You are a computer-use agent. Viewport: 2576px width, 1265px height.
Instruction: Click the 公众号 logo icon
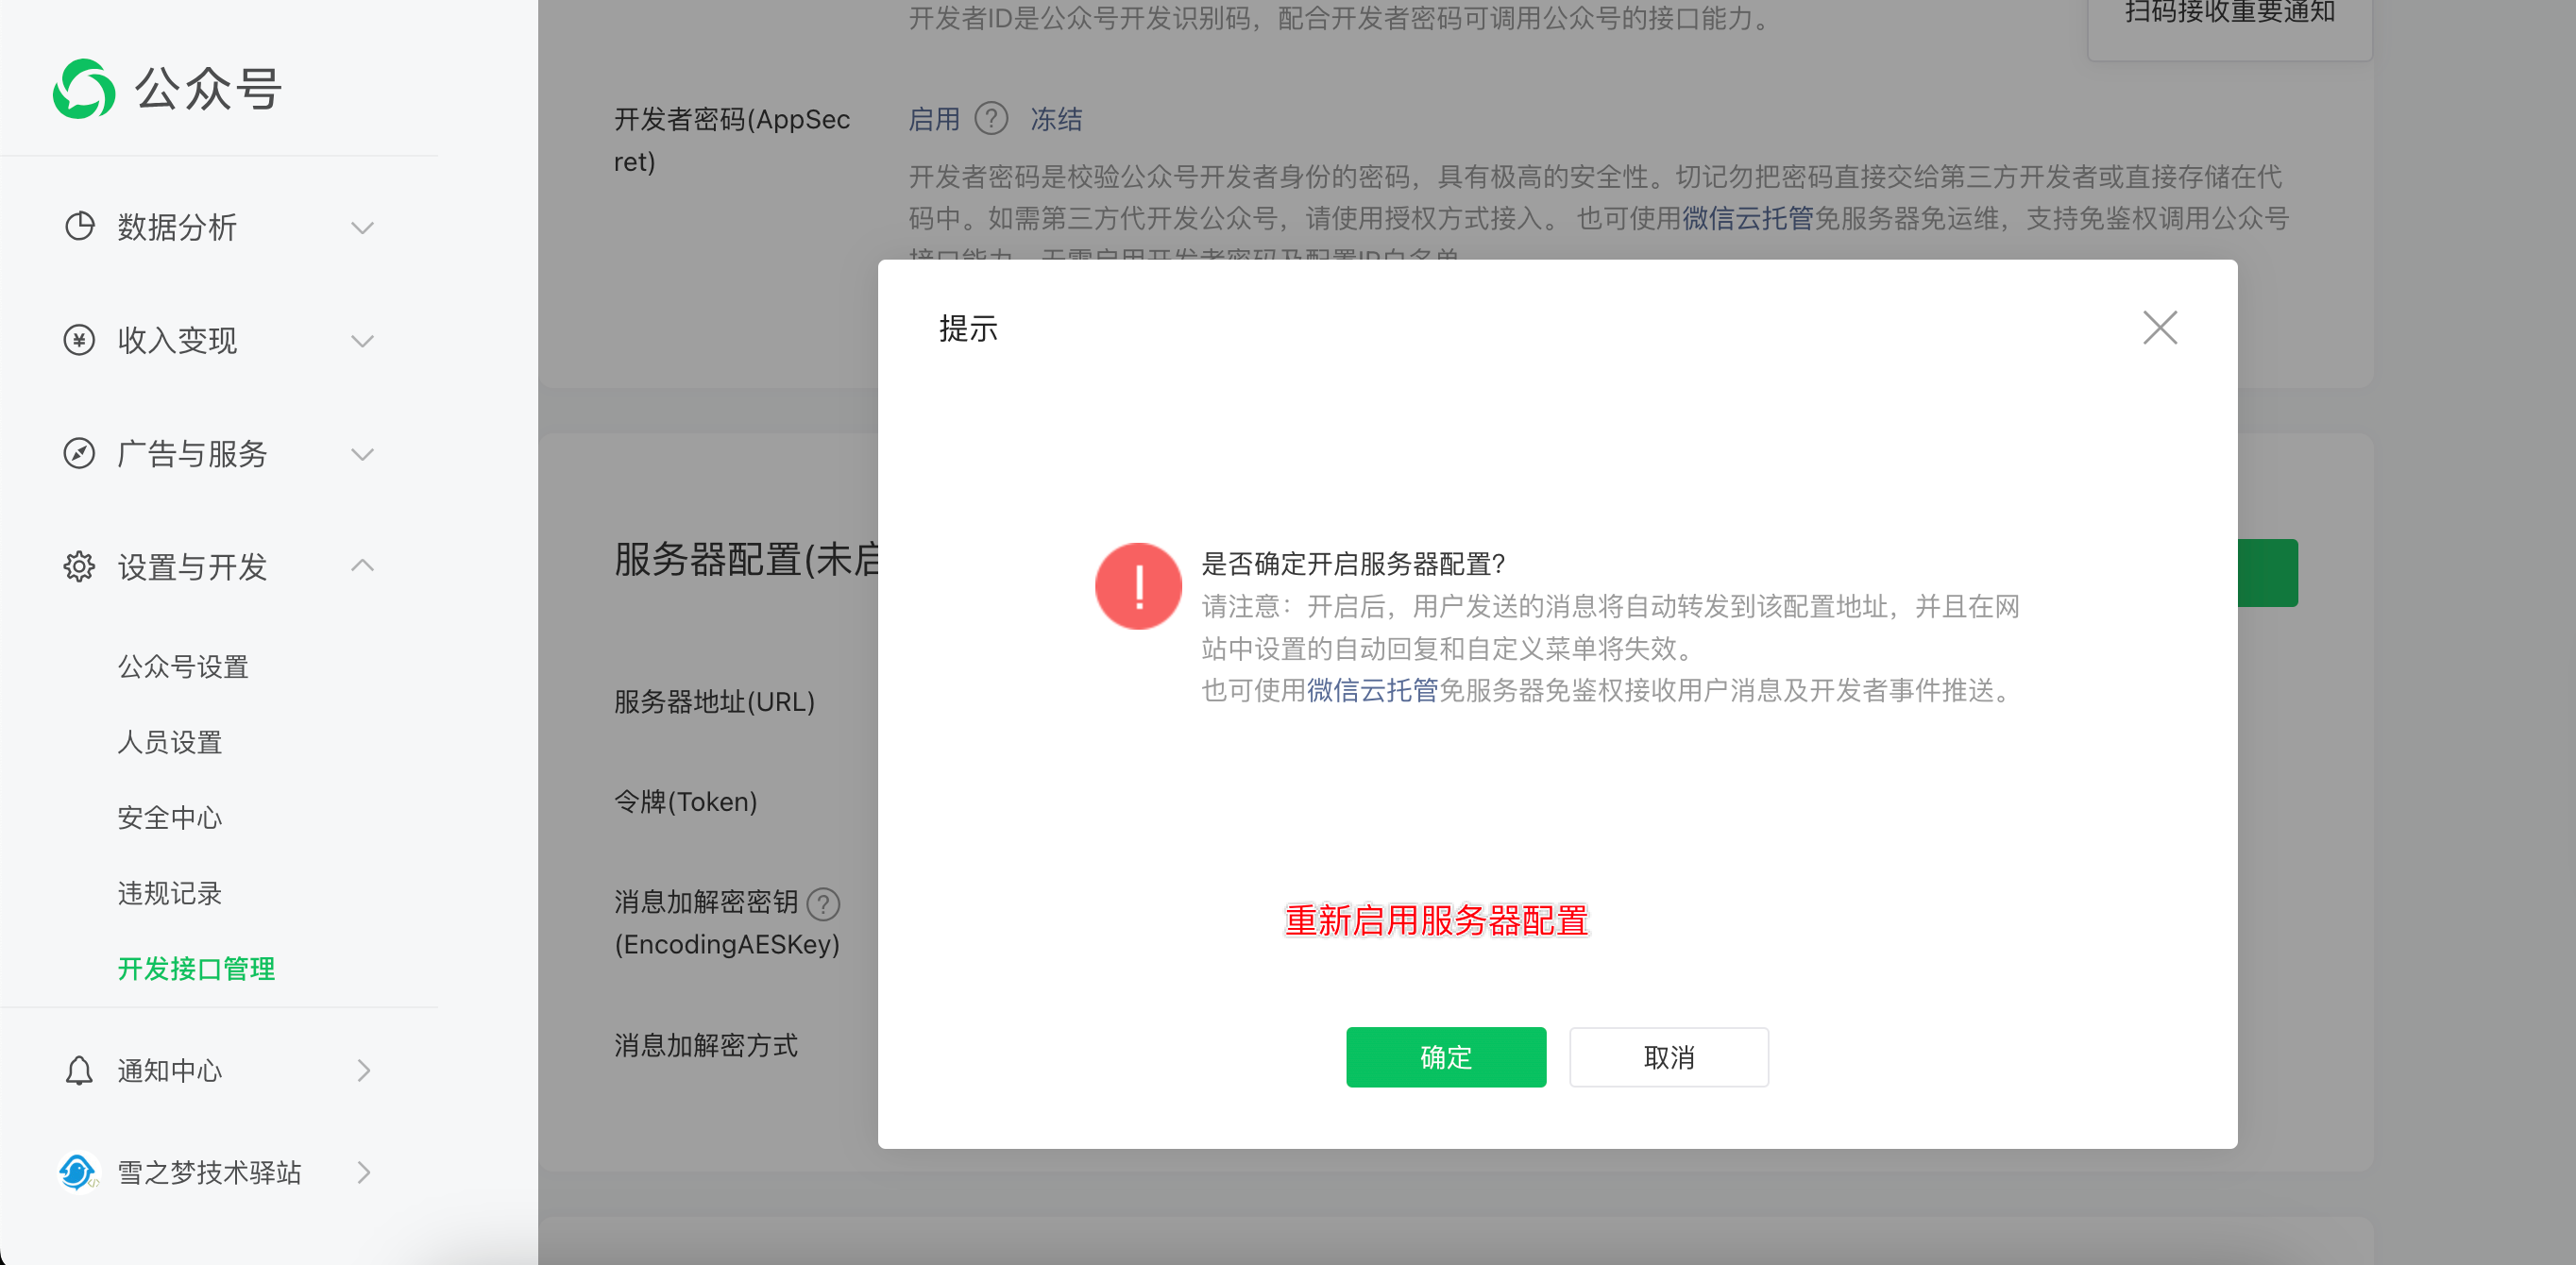click(x=84, y=89)
